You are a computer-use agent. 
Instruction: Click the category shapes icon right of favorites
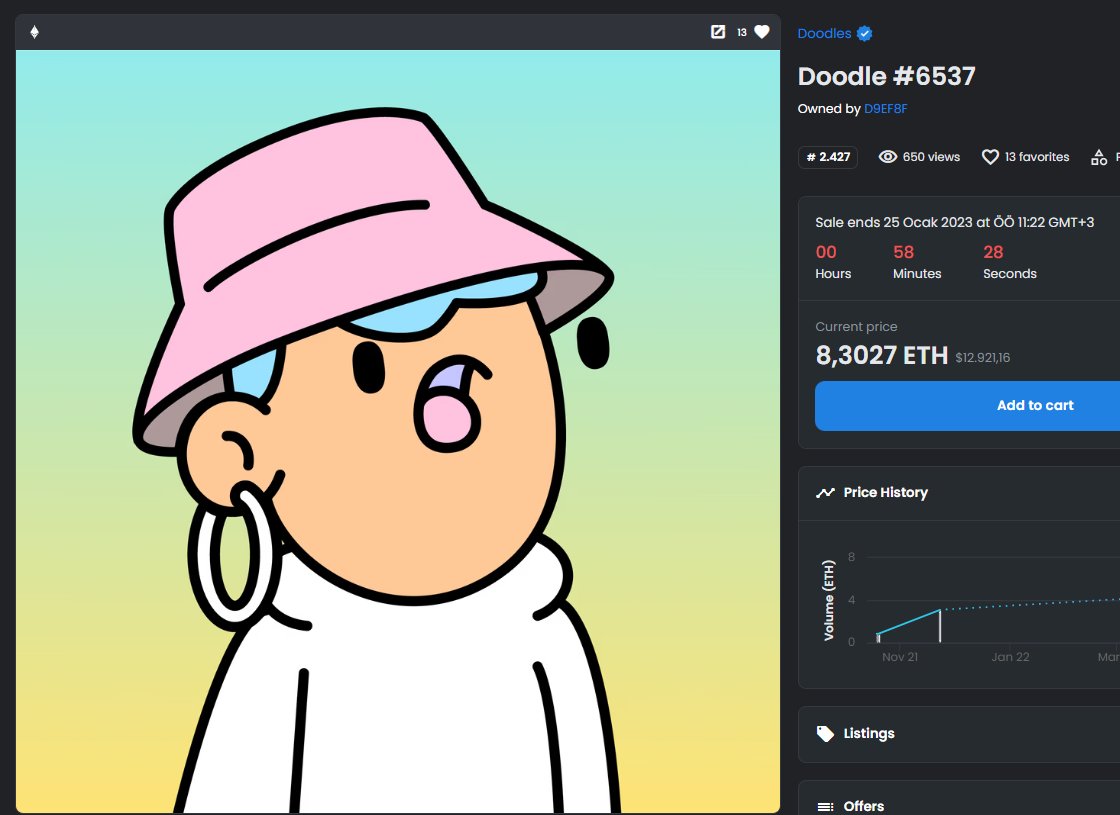click(x=1099, y=157)
